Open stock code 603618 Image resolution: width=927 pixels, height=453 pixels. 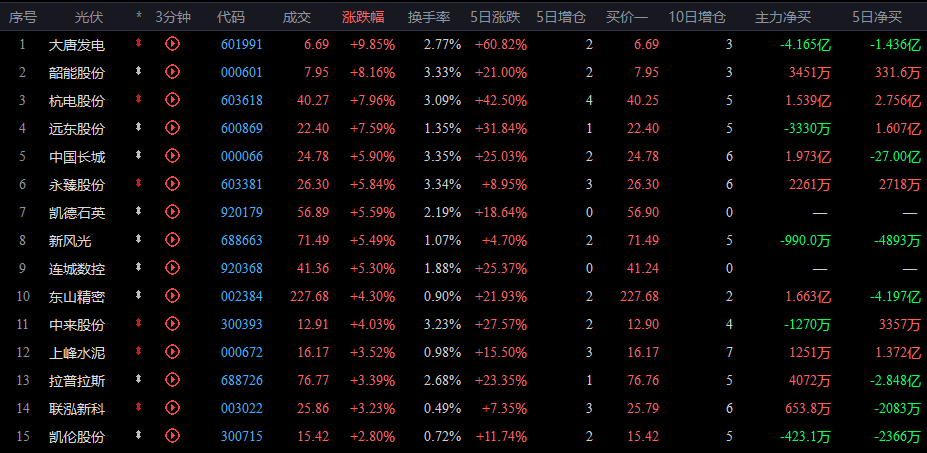click(x=242, y=101)
